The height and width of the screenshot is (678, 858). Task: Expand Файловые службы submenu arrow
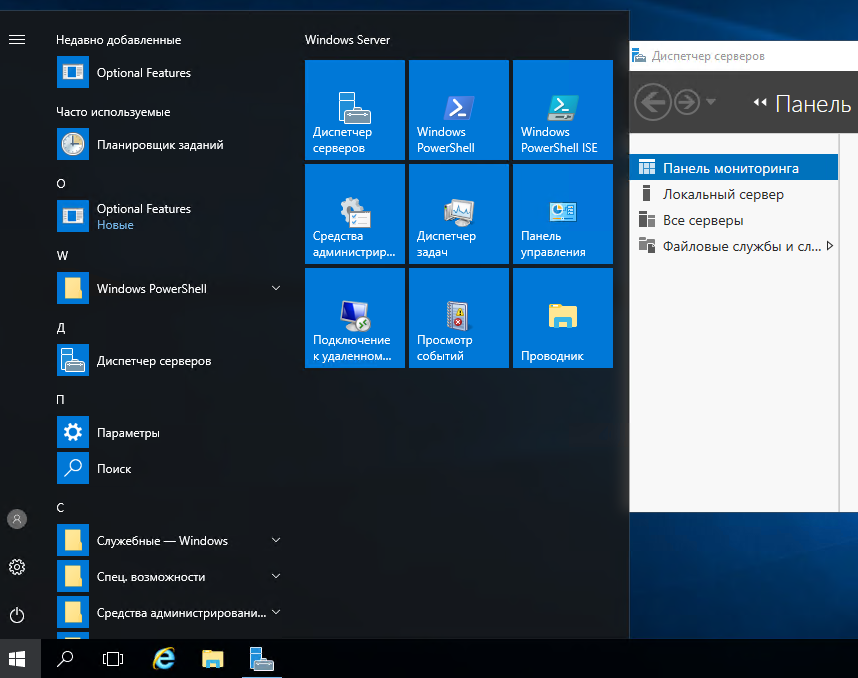coord(830,246)
